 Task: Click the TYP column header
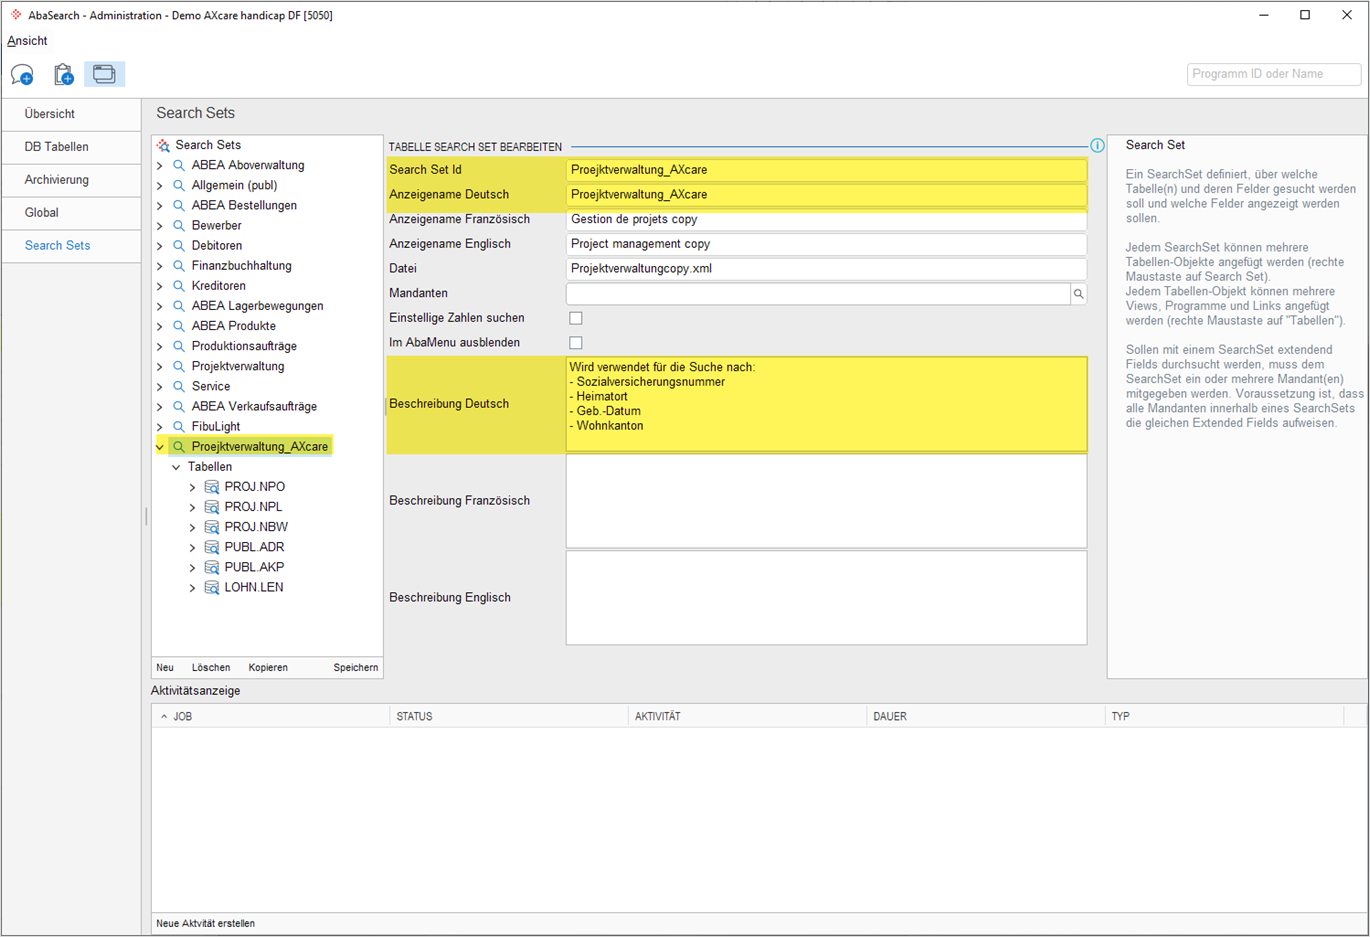coord(1224,716)
